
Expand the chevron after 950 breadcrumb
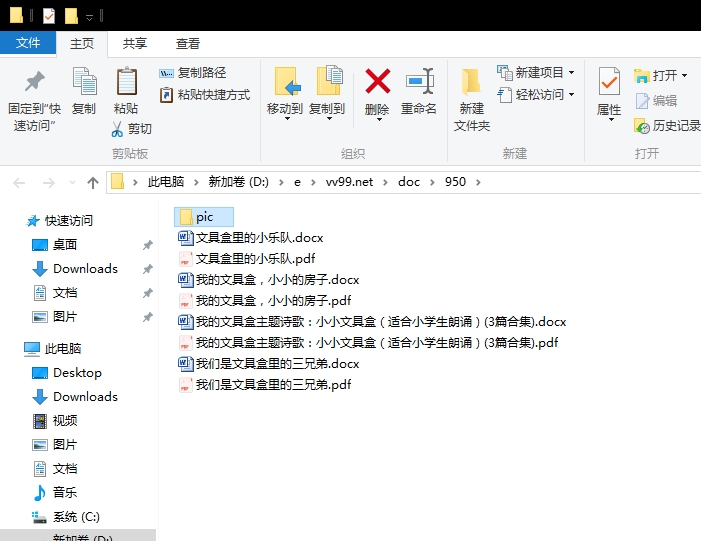(478, 182)
